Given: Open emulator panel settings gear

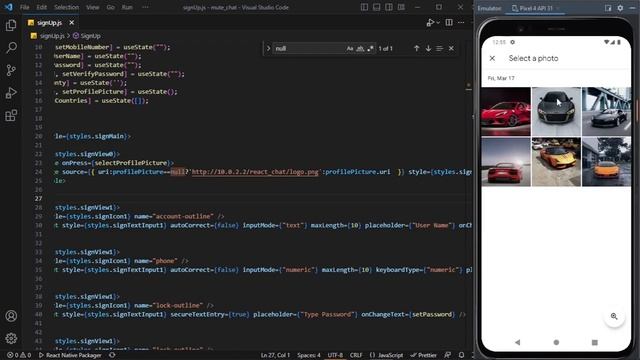Looking at the screenshot, I should click(x=620, y=8).
